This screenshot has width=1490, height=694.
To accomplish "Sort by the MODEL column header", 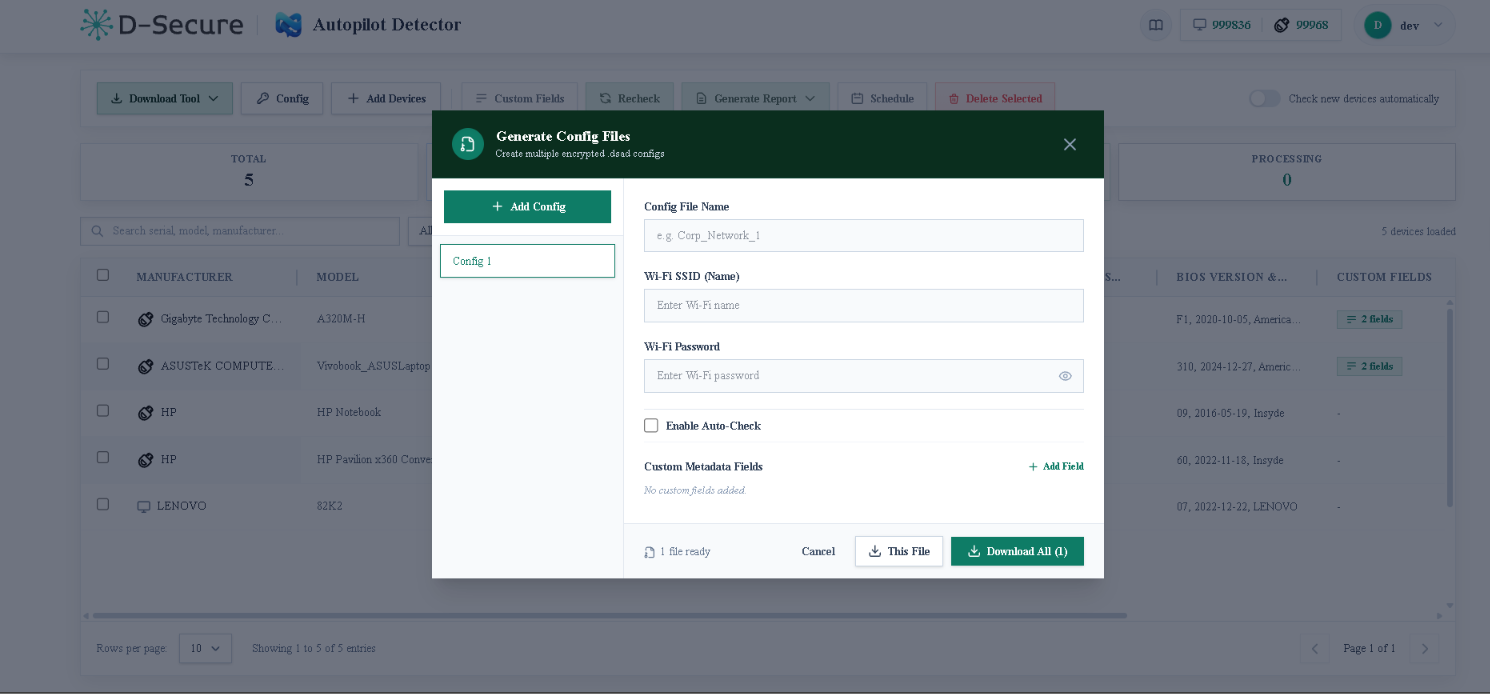I will 338,277.
